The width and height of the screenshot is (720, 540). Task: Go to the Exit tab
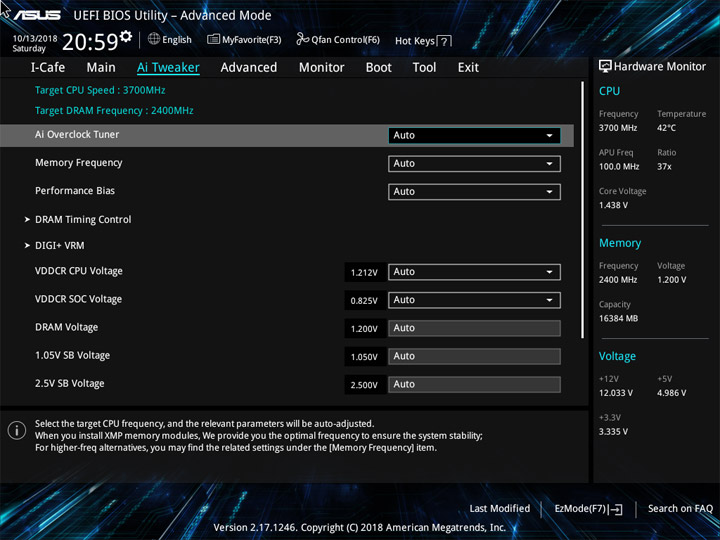point(468,68)
